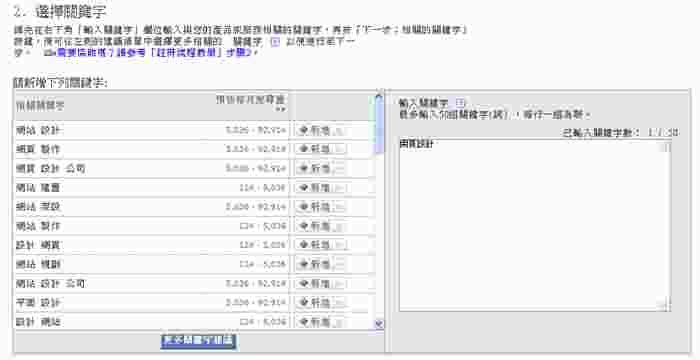The image size is (700, 360).
Task: Click search volume value in 平面 設計 row
Action: click(256, 303)
